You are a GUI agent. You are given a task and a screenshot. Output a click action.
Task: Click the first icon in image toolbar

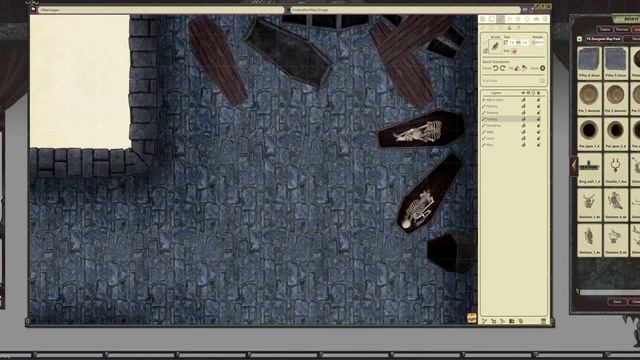(482, 19)
